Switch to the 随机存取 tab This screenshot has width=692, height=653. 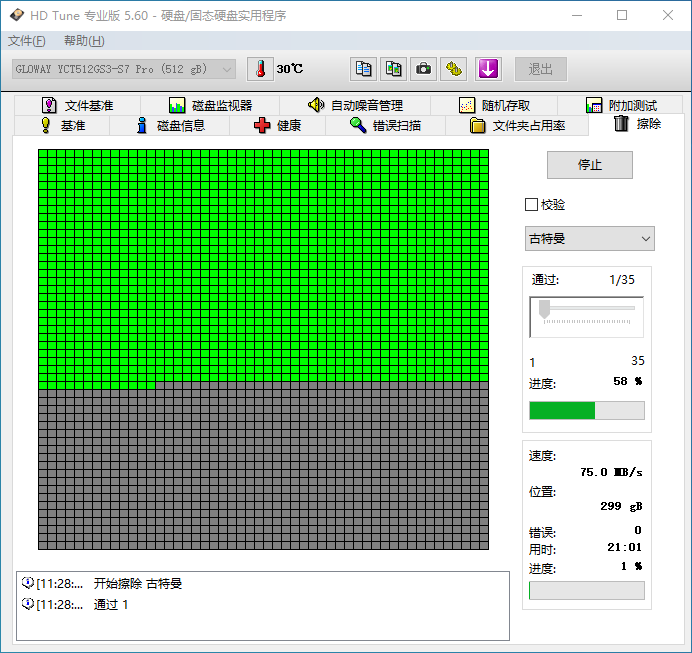pyautogui.click(x=494, y=105)
